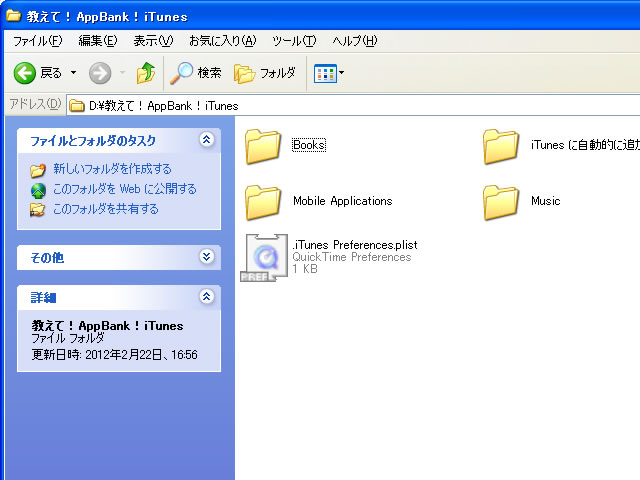Image resolution: width=640 pixels, height=480 pixels.
Task: Collapse the 詳細 panel chevron
Action: [207, 296]
